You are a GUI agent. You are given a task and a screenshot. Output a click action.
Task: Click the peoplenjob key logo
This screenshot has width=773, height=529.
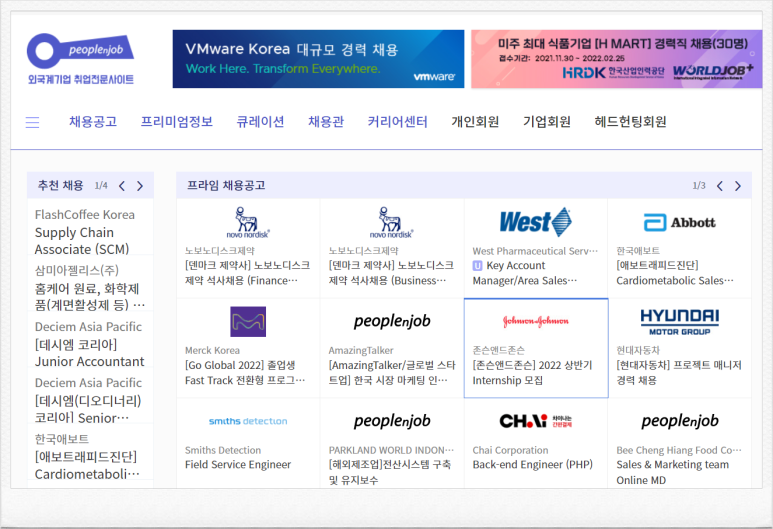click(80, 51)
